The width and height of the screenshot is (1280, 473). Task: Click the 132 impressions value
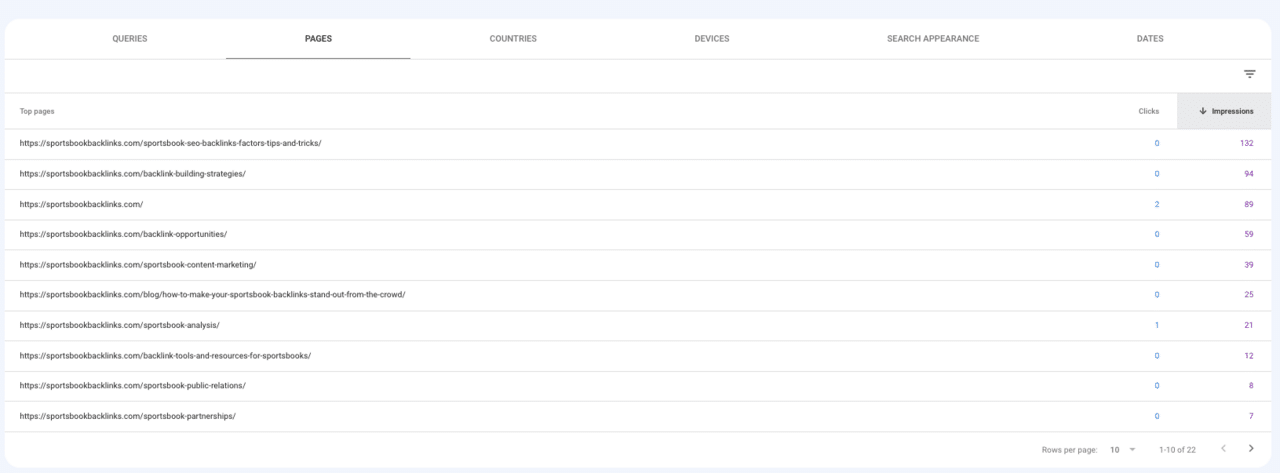1247,144
